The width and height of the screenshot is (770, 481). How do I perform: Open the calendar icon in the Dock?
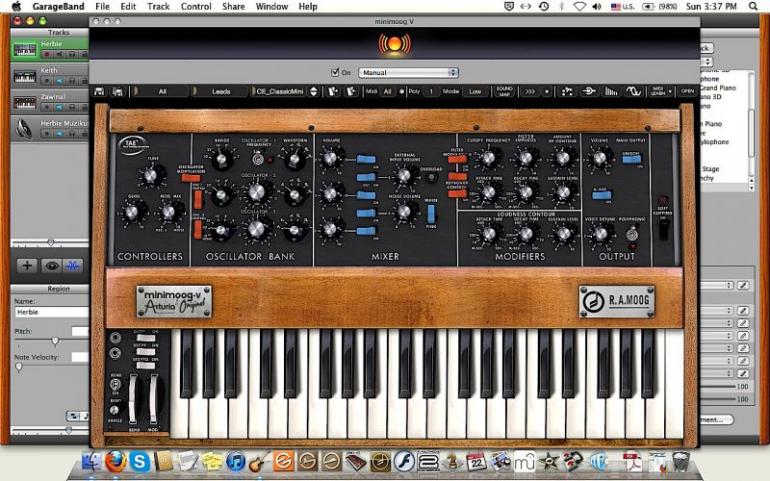pos(476,462)
